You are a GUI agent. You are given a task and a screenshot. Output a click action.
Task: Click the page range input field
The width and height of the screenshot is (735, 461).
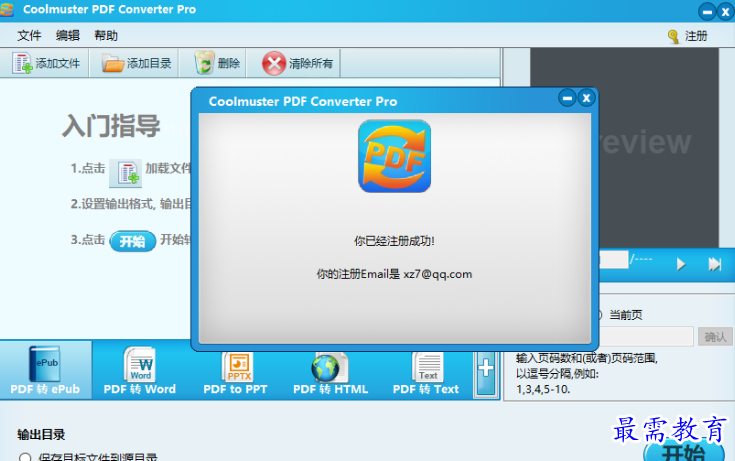coord(646,336)
